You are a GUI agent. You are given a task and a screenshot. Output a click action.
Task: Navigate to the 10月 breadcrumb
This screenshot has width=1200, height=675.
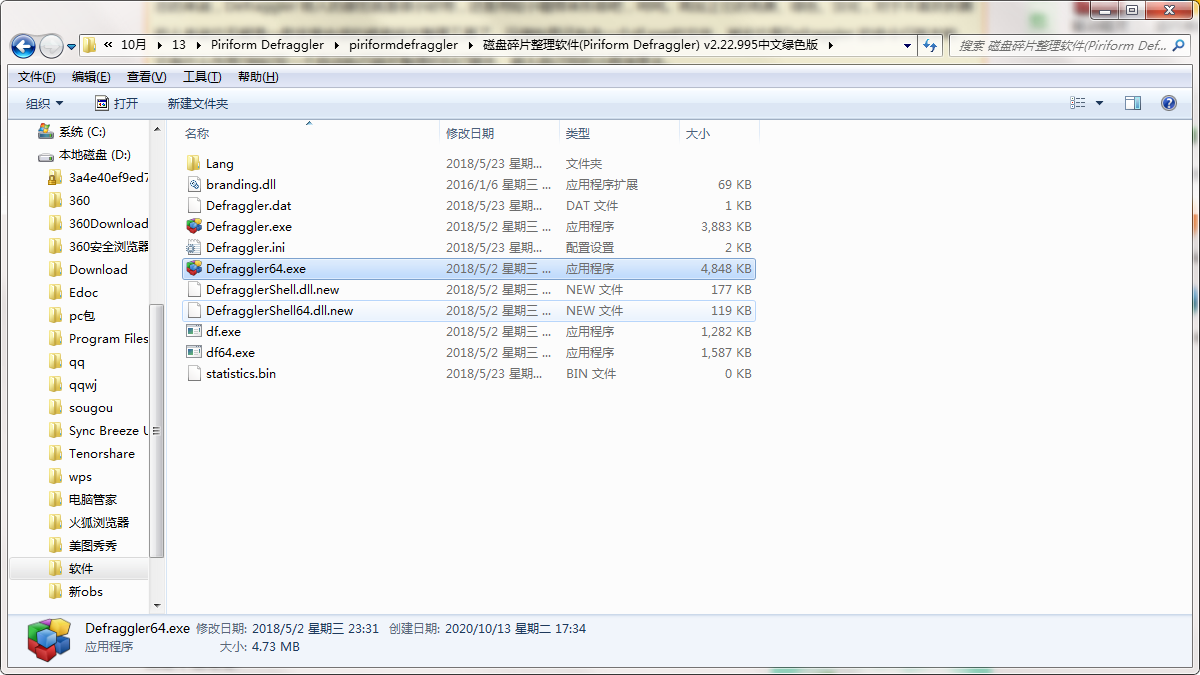(134, 45)
